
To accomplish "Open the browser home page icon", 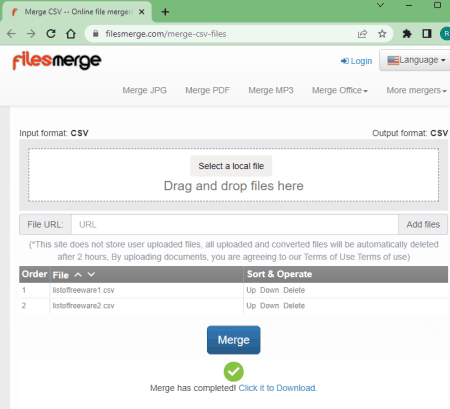I will click(x=71, y=34).
